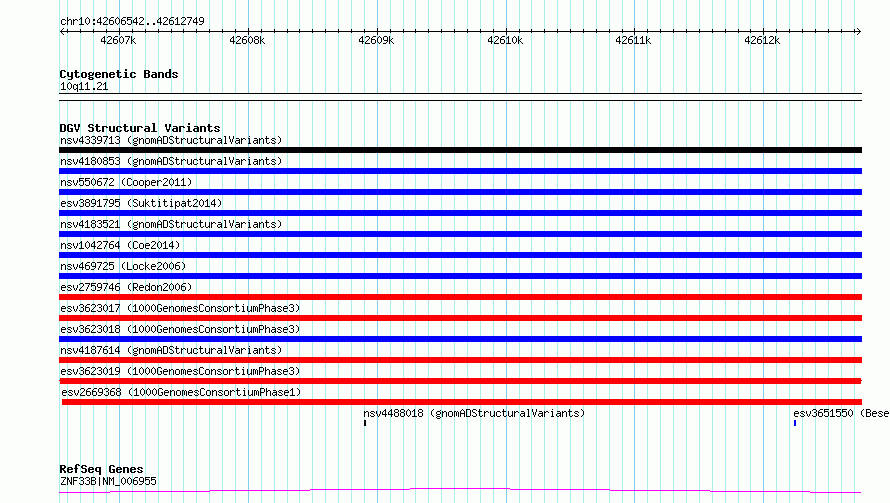Click red bar under esv2669368 label

[462, 402]
